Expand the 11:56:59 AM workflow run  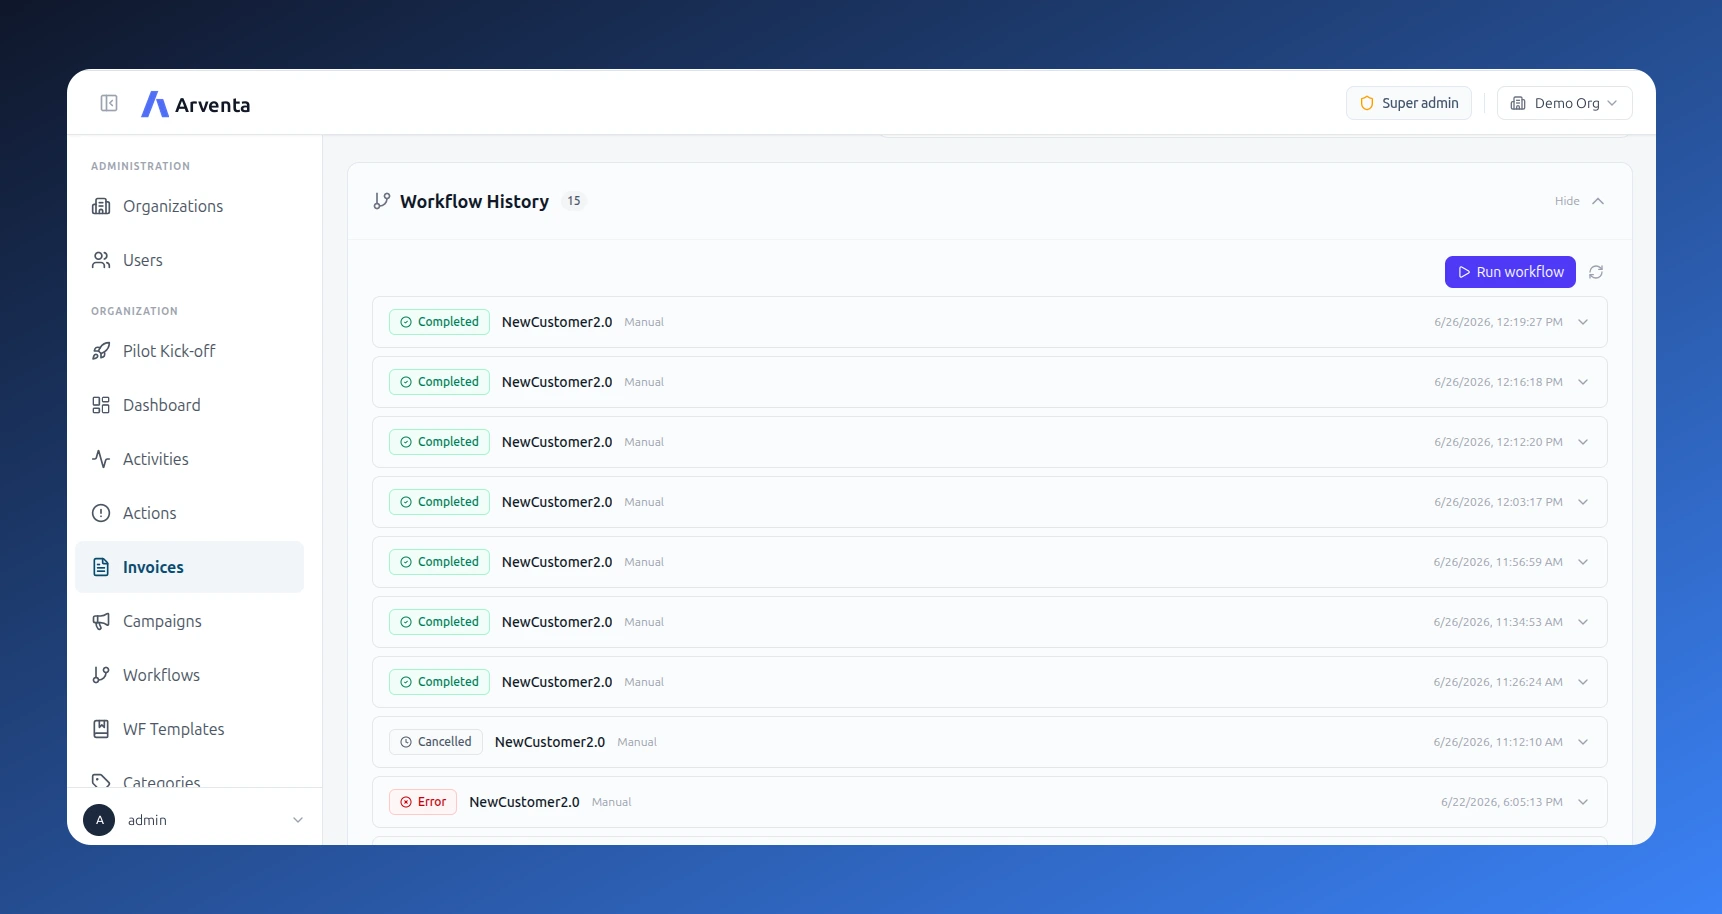[1583, 562]
